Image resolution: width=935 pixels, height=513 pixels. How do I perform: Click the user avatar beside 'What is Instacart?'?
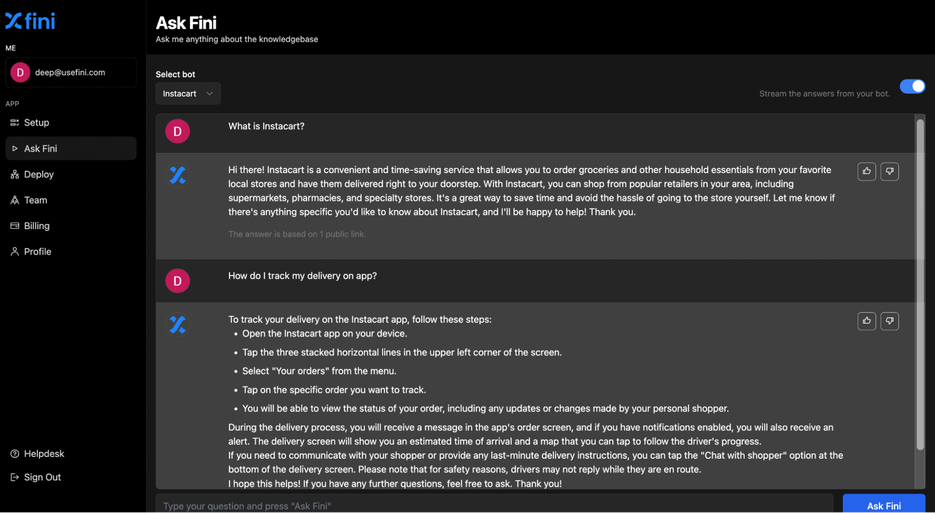click(178, 131)
